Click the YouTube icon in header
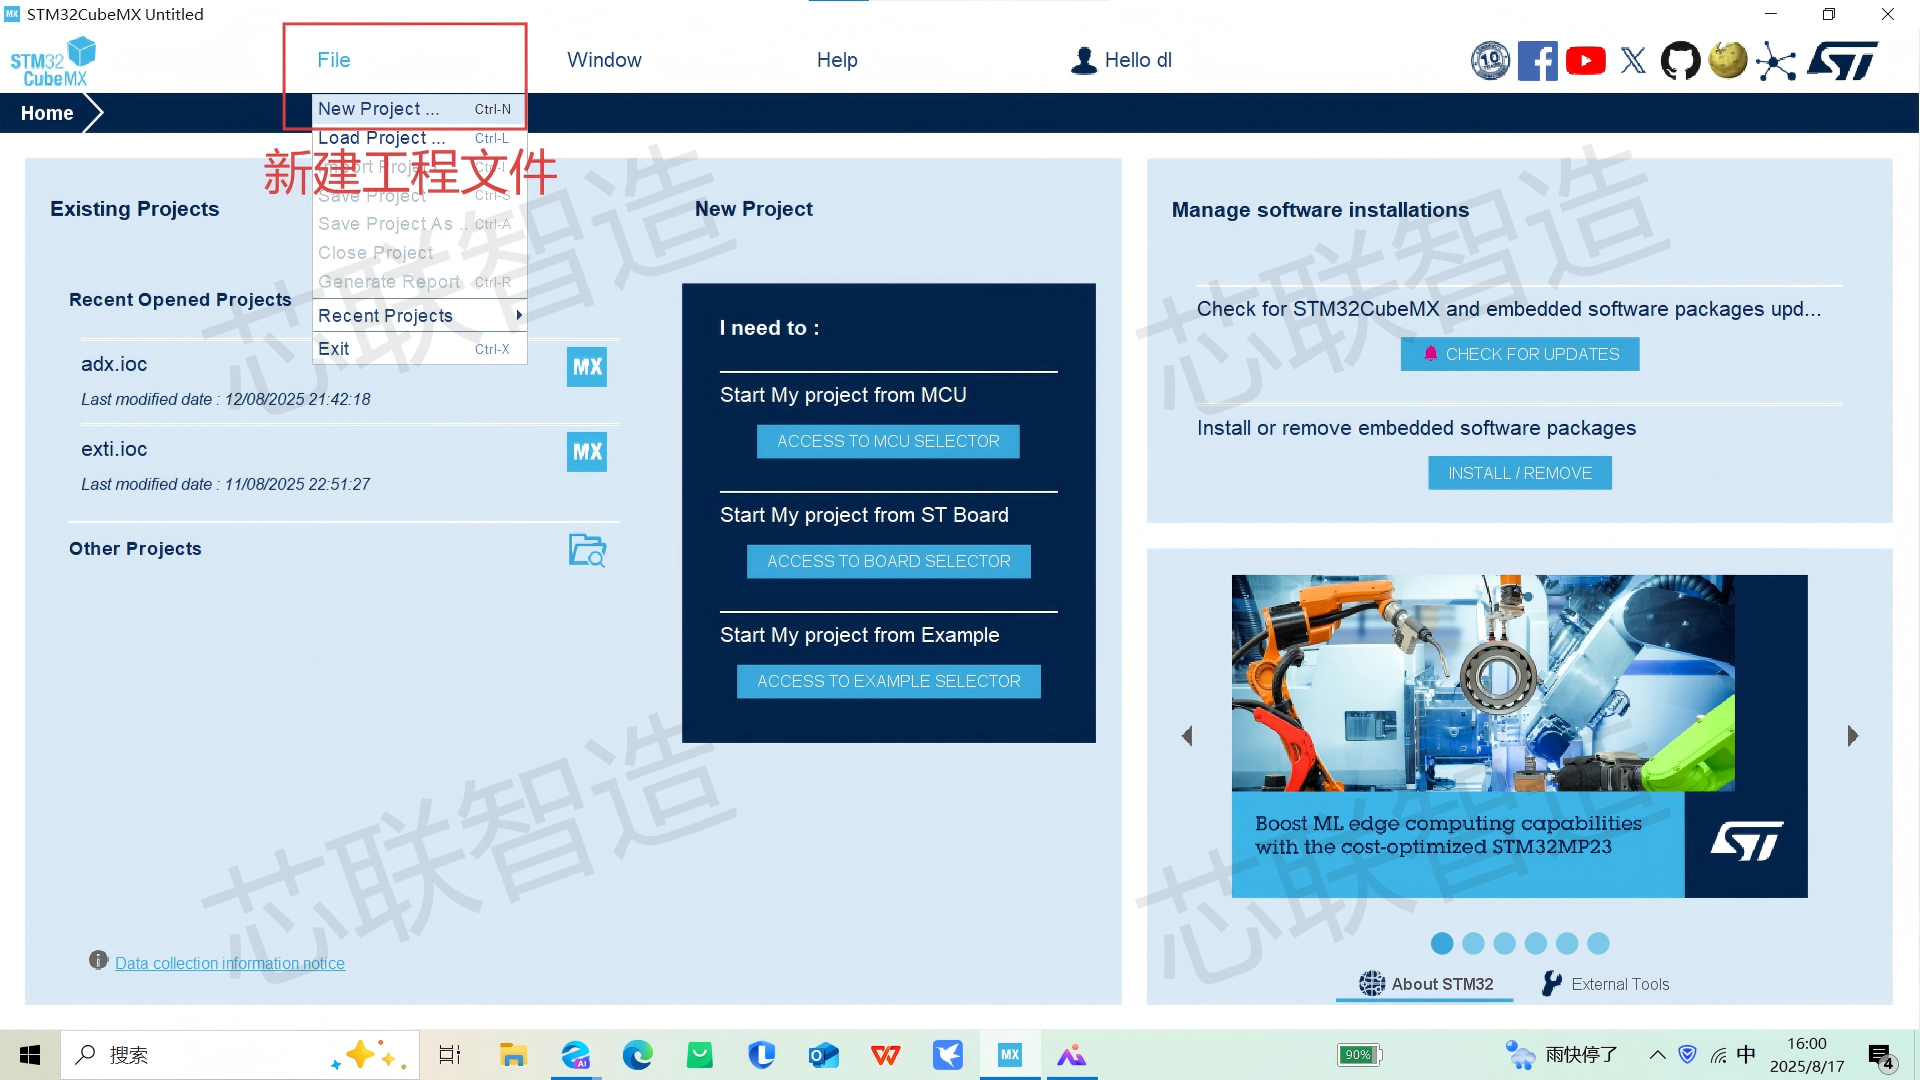Image resolution: width=1920 pixels, height=1080 pixels. (1585, 61)
